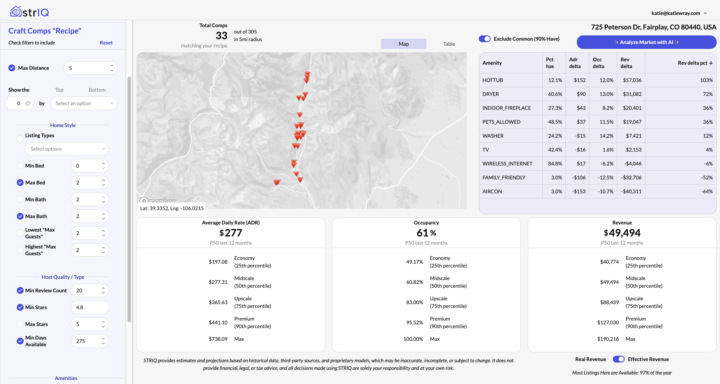This screenshot has height=384, width=720.
Task: Click Reset filters link
Action: click(106, 43)
